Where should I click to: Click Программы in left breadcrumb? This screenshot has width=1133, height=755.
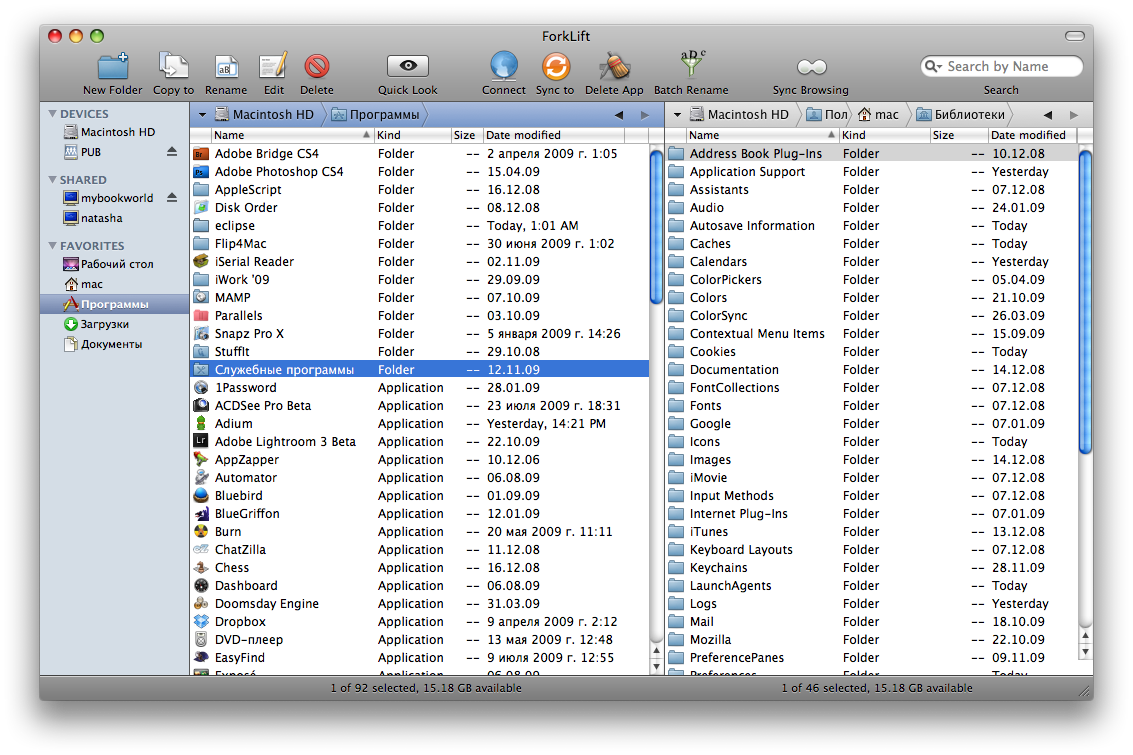tap(376, 115)
